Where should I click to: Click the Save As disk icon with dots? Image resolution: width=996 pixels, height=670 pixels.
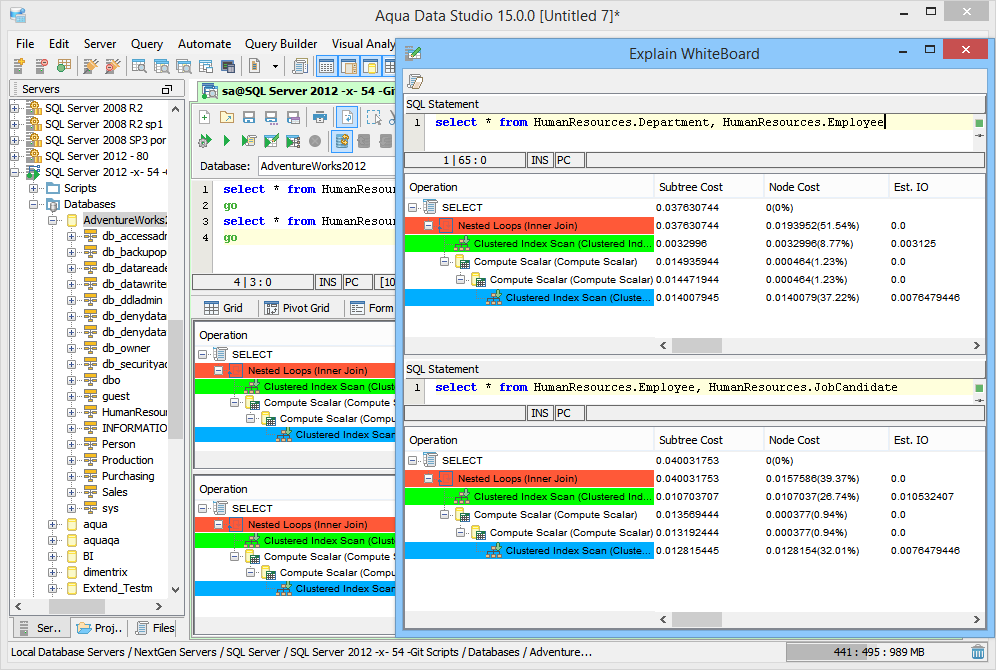[271, 117]
